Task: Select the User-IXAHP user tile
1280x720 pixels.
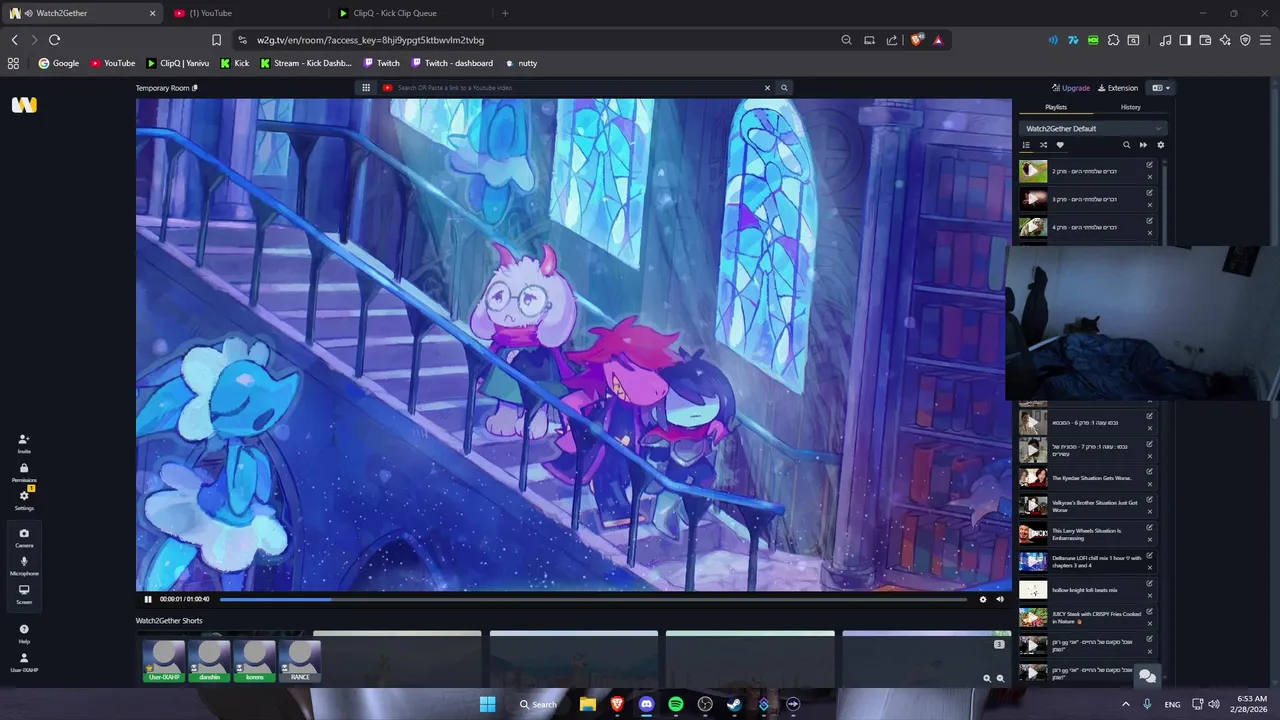Action: tap(164, 661)
